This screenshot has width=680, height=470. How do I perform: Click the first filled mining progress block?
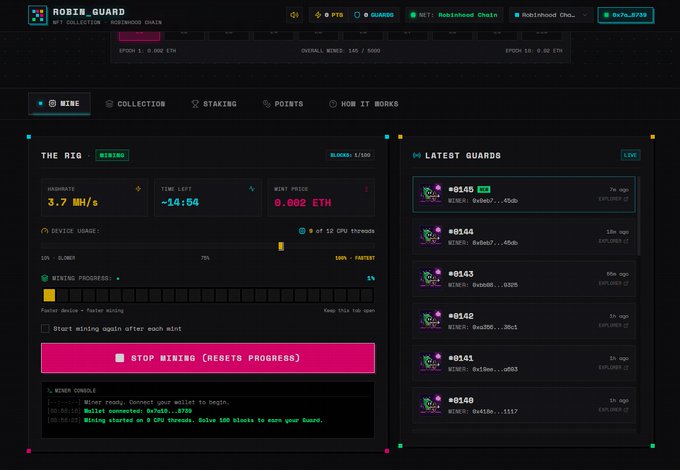click(49, 295)
